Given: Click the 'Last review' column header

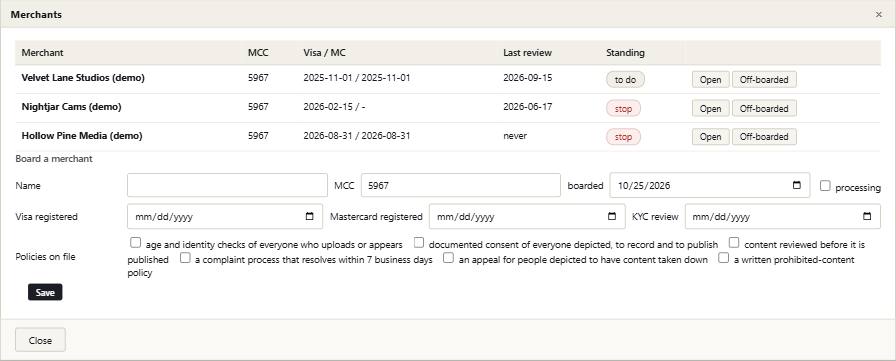Looking at the screenshot, I should click(527, 53).
